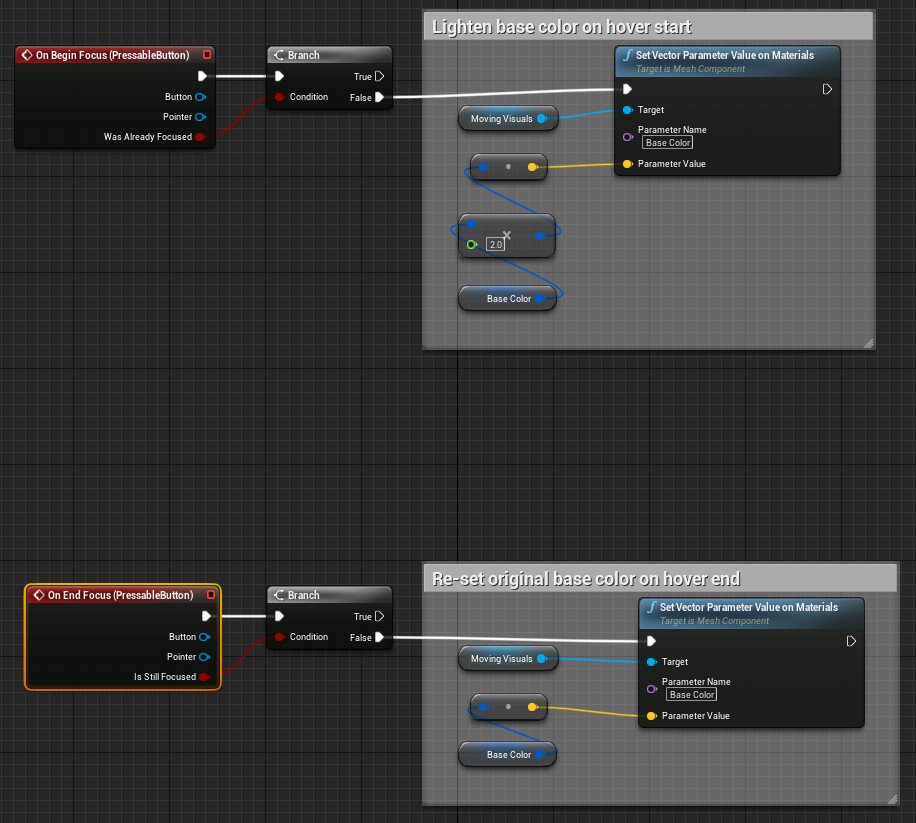Image resolution: width=916 pixels, height=823 pixels.
Task: Click the Parameter Value pin in the hover start comment
Action: [627, 164]
